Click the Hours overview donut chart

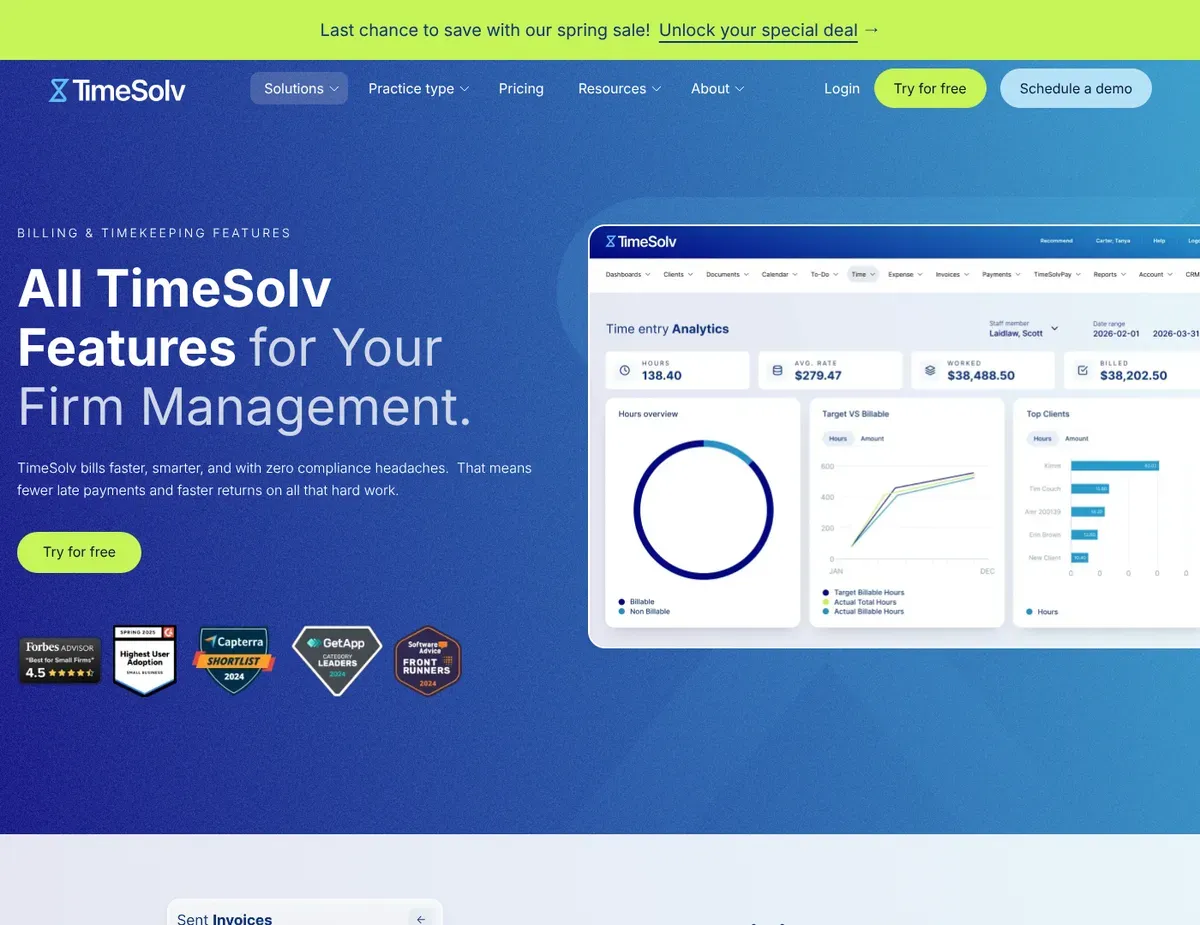point(704,509)
